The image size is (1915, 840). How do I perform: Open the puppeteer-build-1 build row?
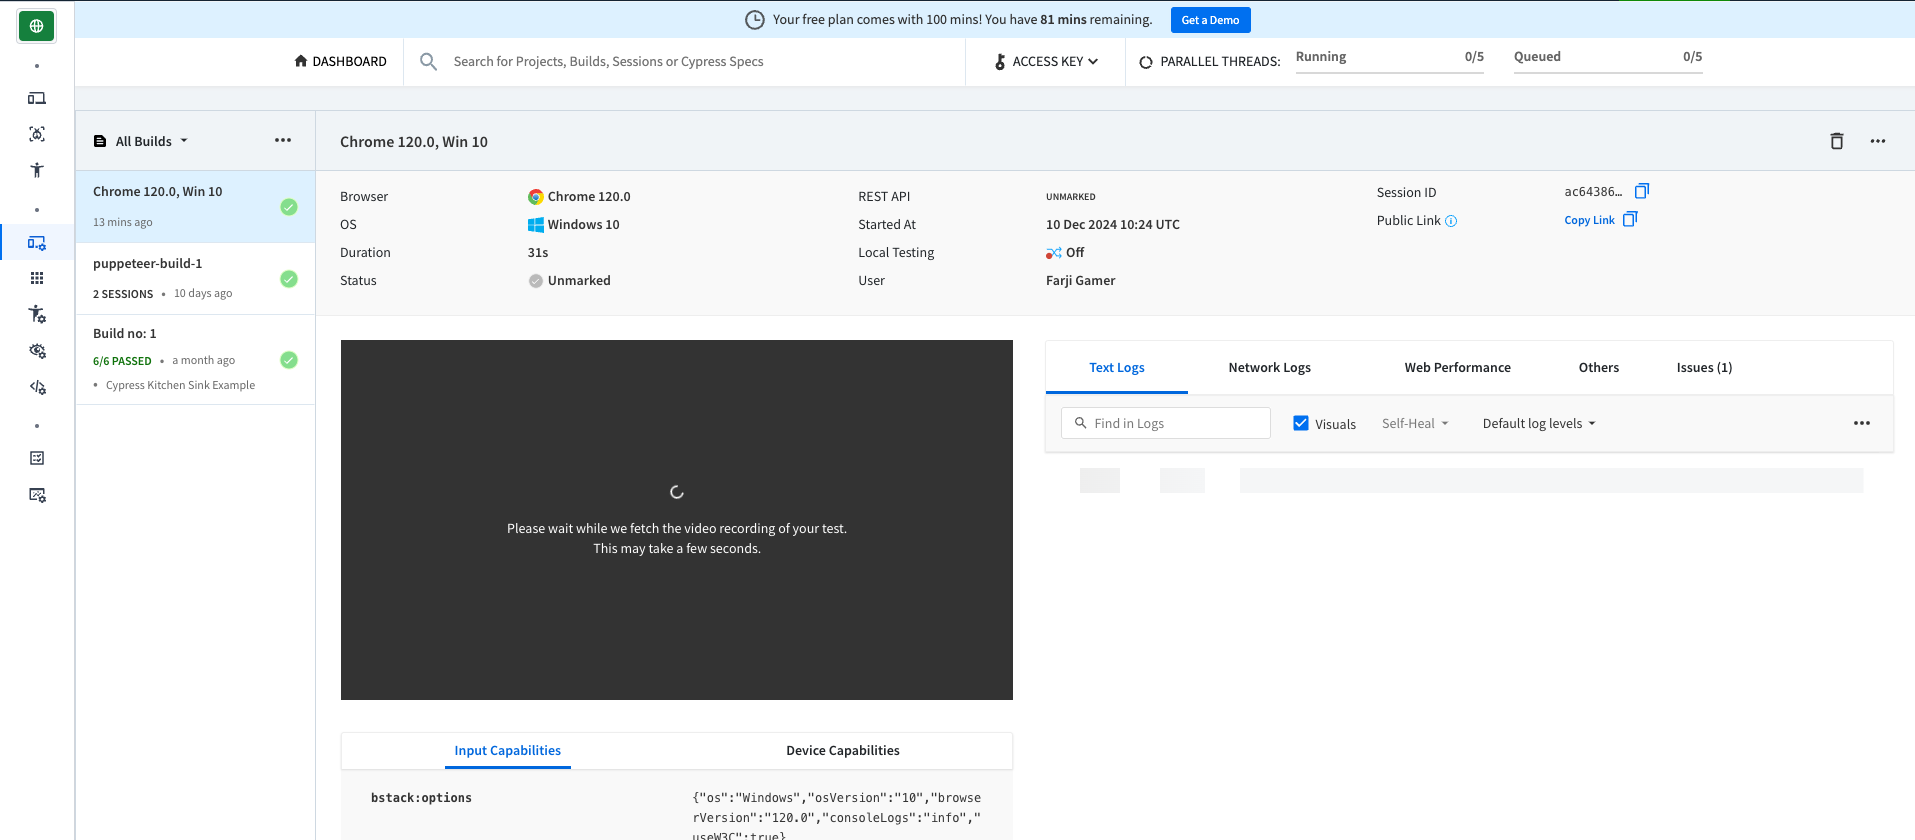point(196,279)
